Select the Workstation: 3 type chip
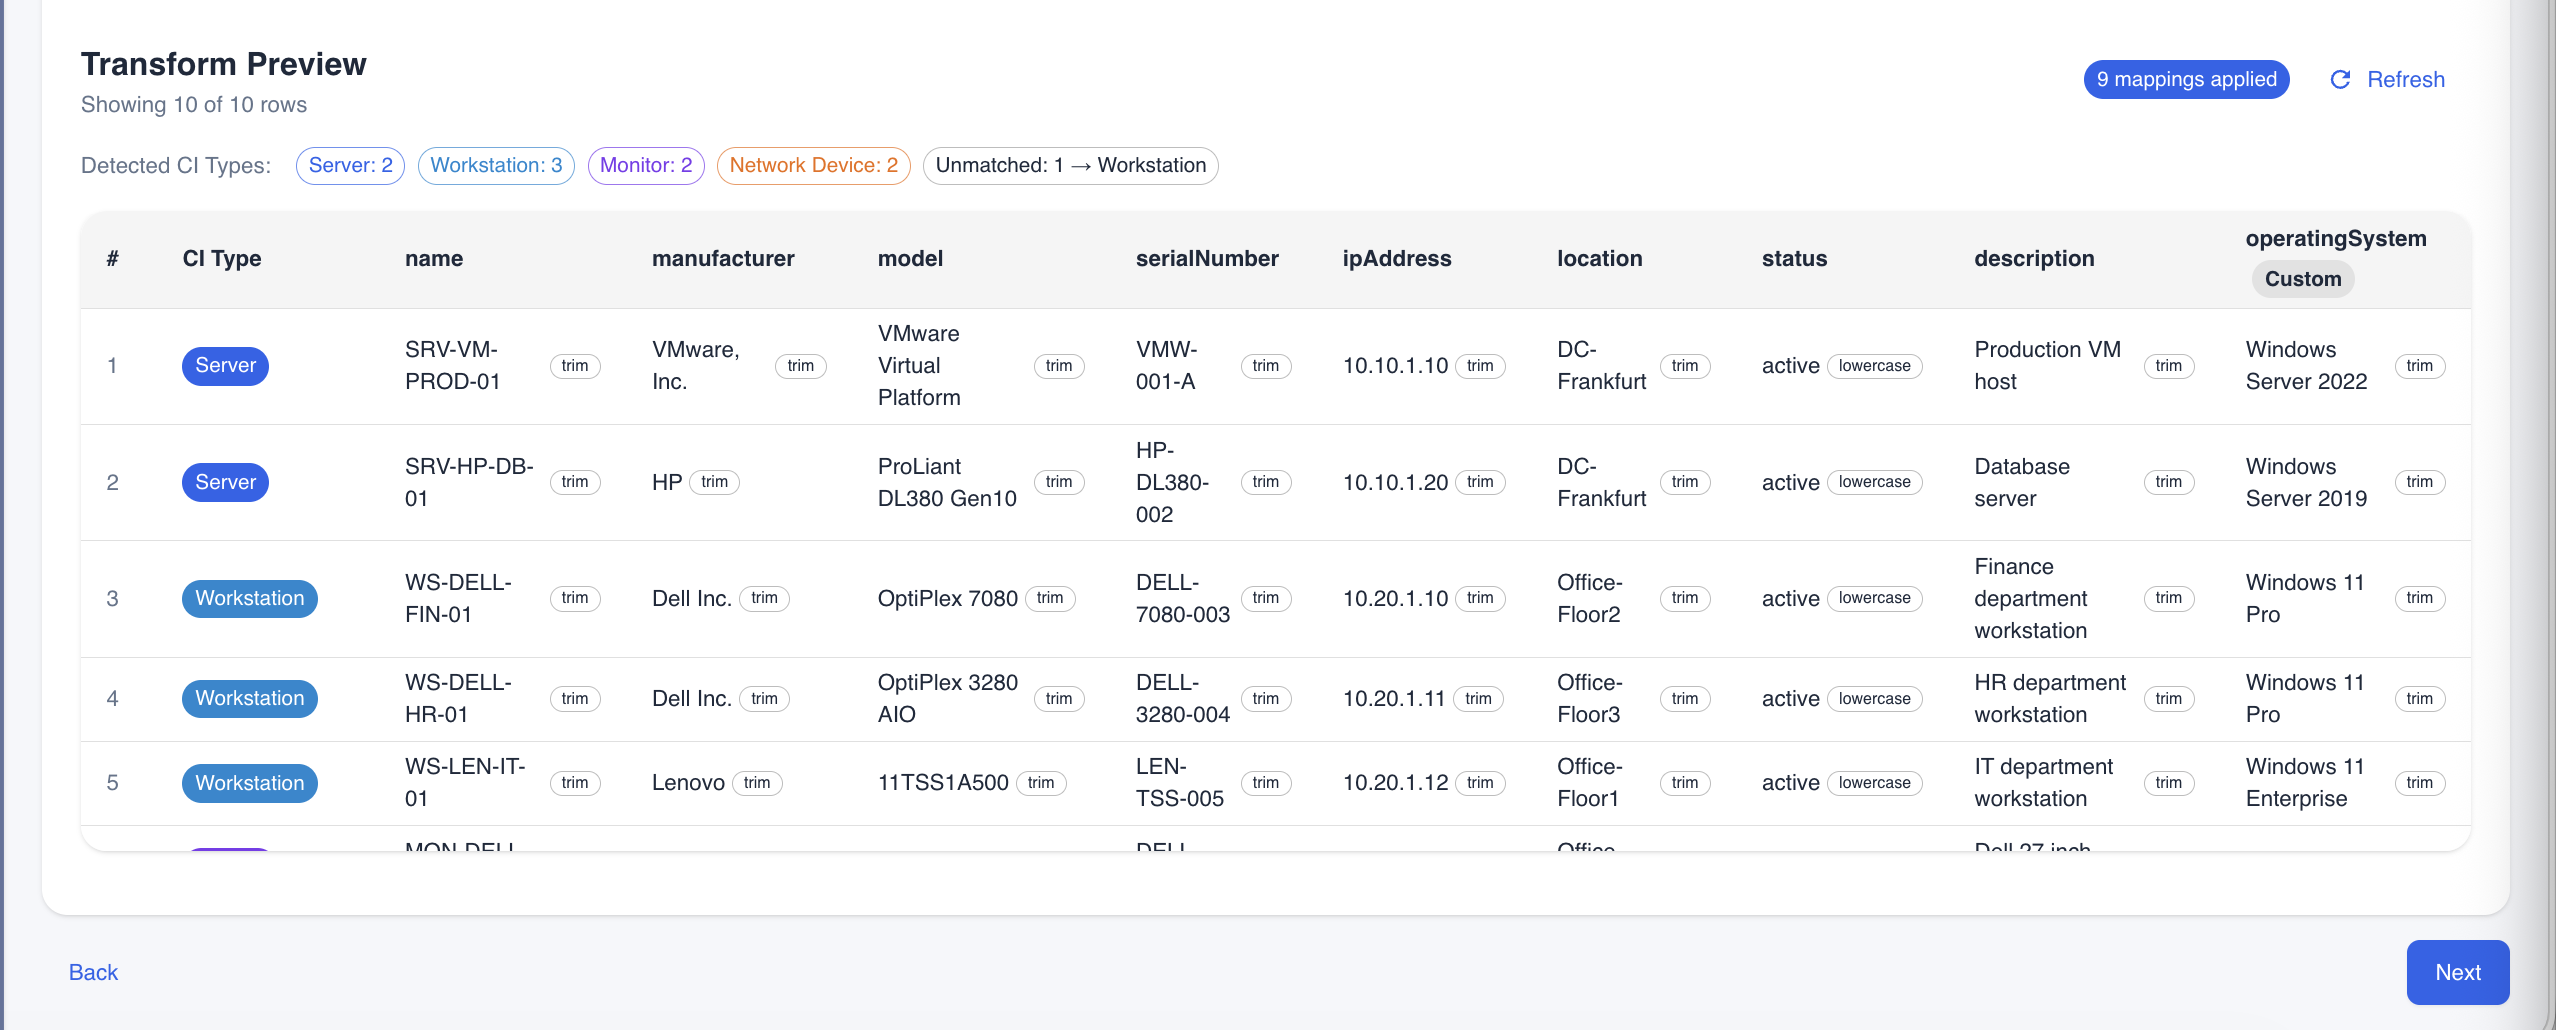Viewport: 2556px width, 1030px height. 496,166
